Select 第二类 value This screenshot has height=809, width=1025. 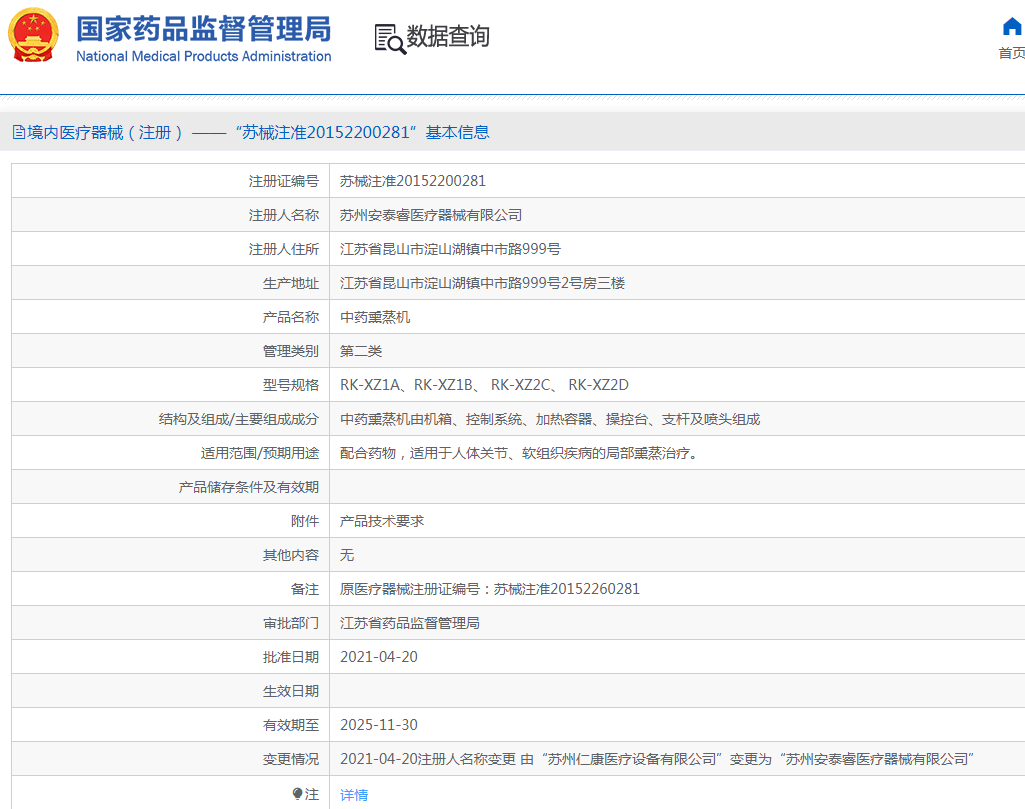point(361,351)
